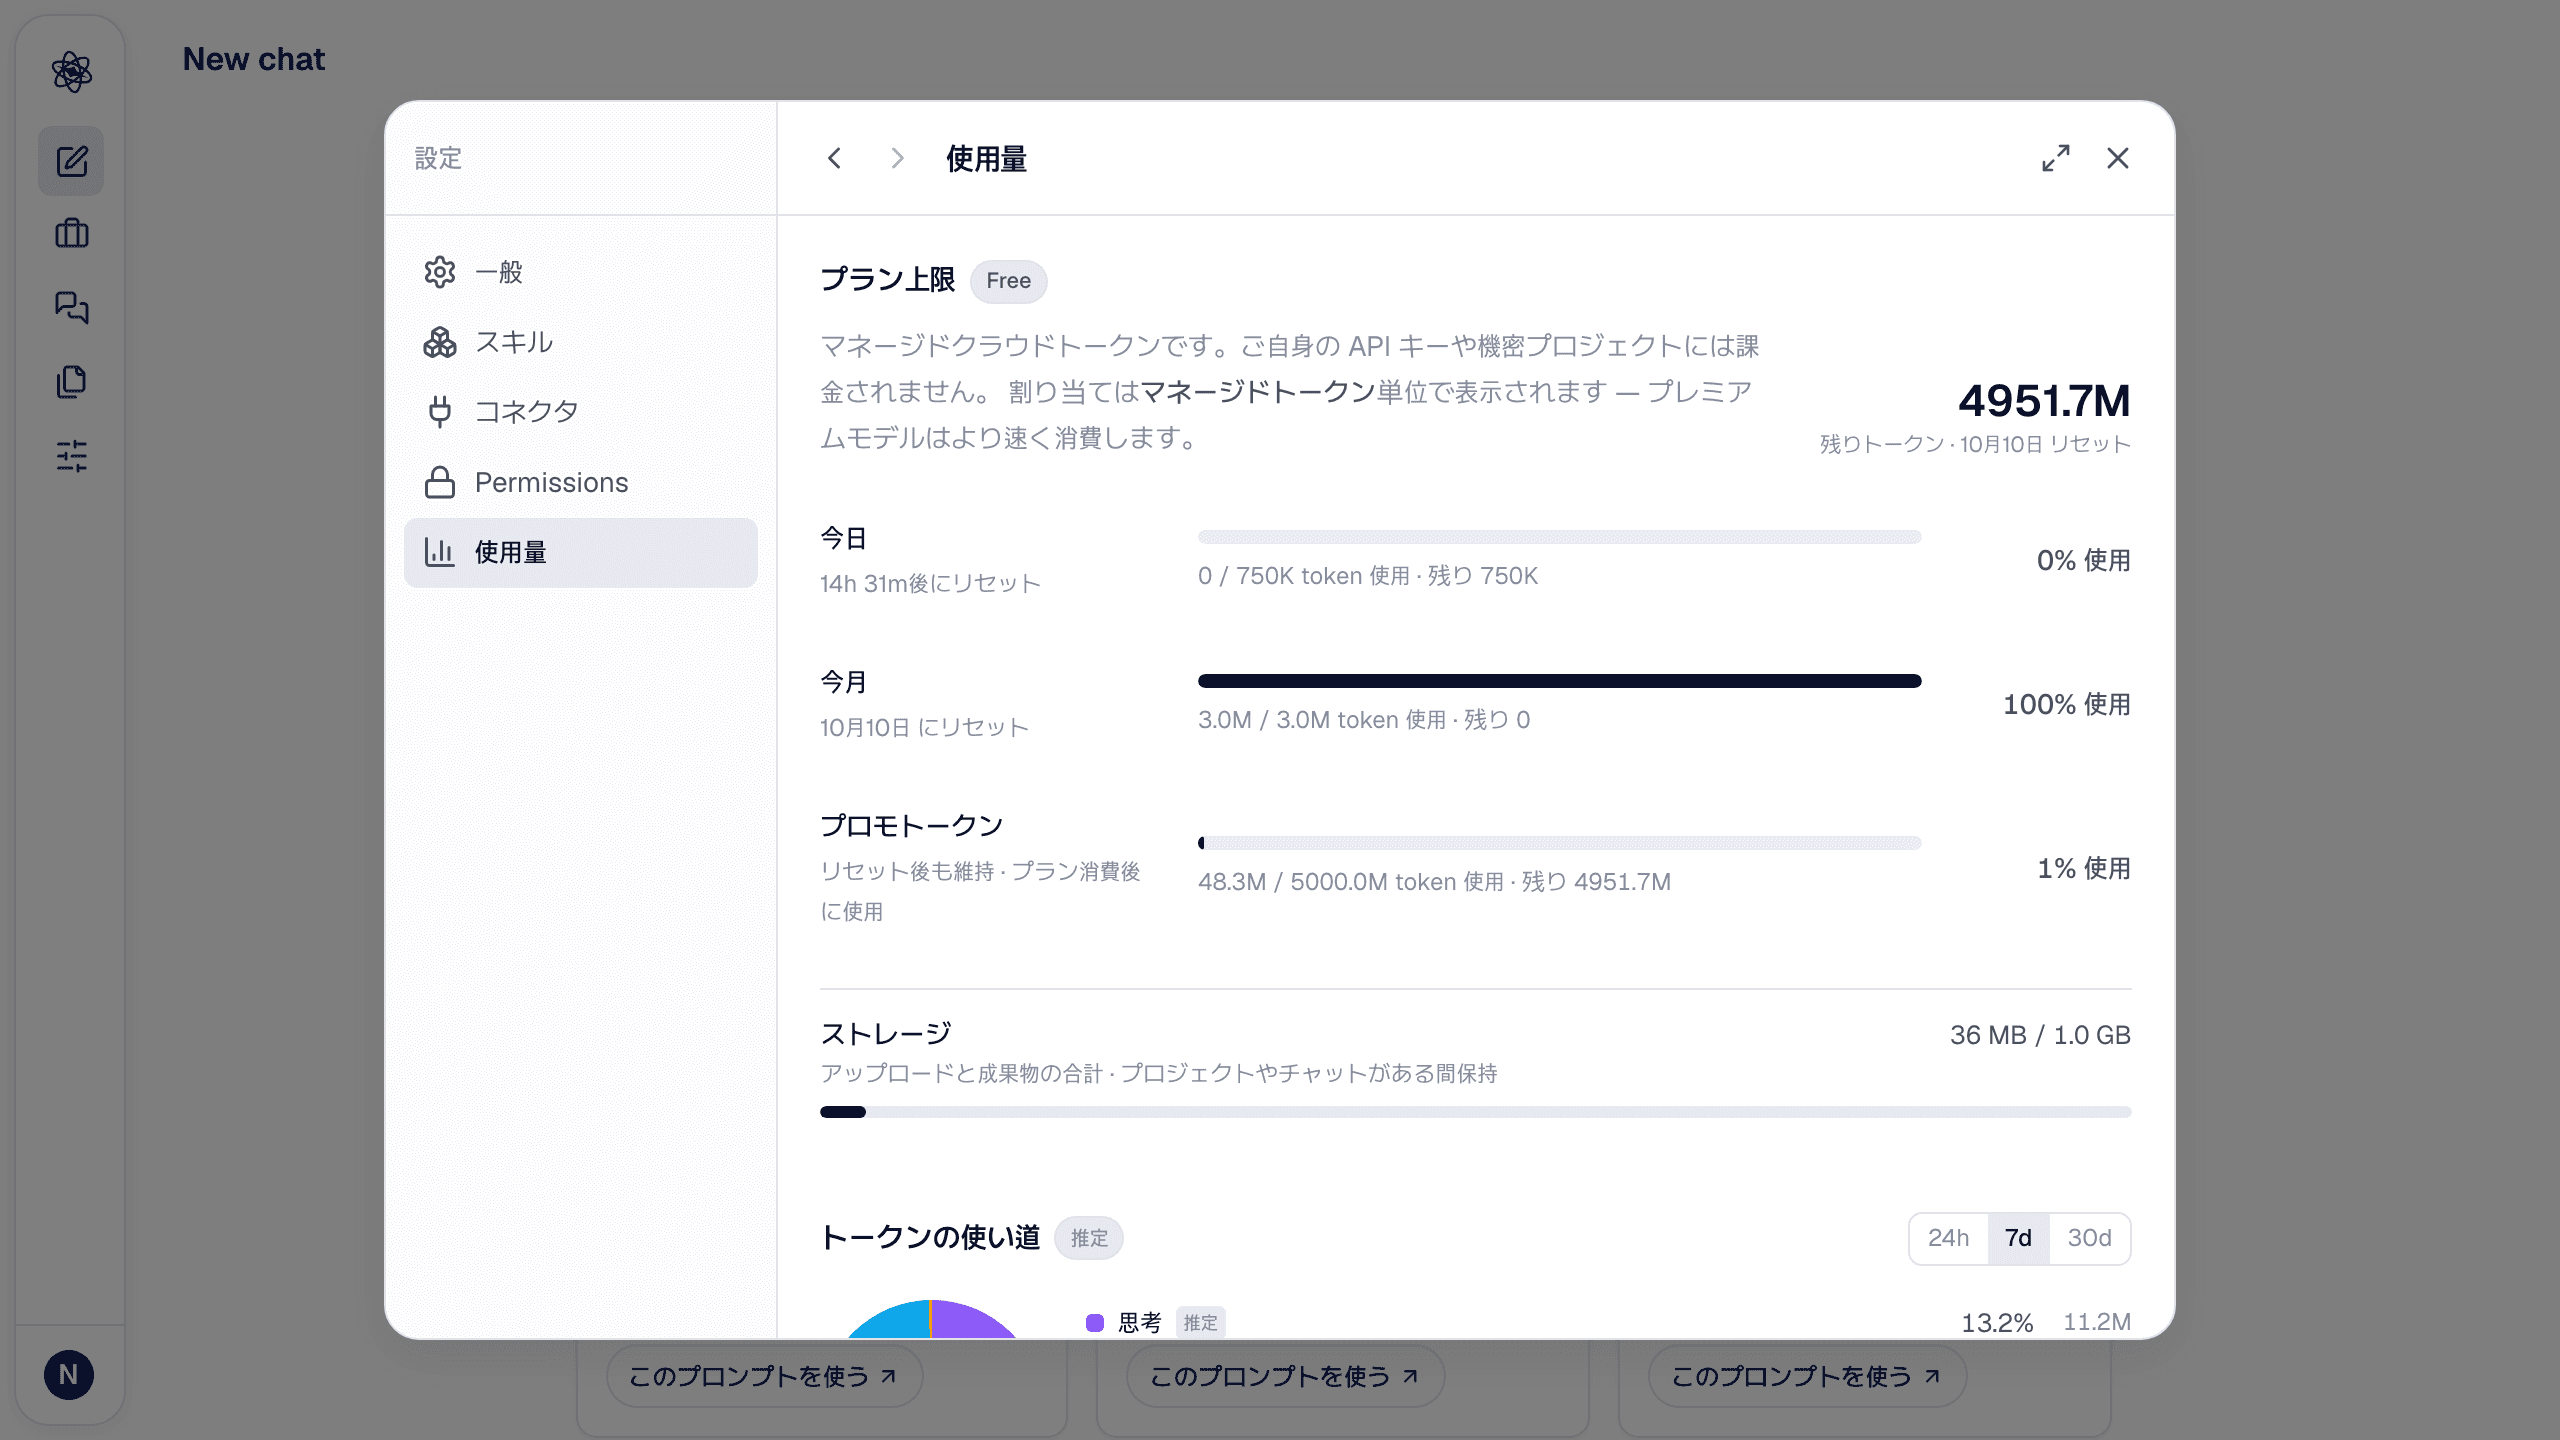The width and height of the screenshot is (2560, 1440).
Task: Click the マネージドトークン bold text
Action: tap(1258, 392)
